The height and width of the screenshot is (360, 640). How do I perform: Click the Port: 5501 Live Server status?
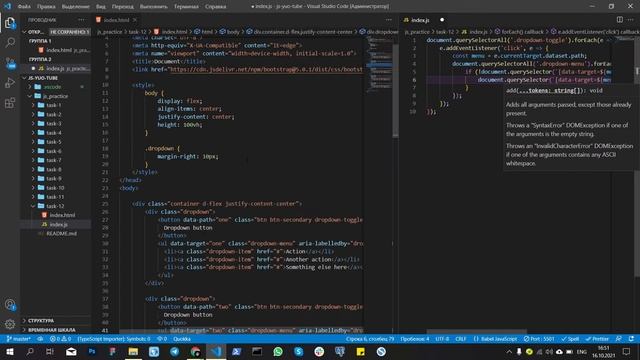click(x=539, y=339)
